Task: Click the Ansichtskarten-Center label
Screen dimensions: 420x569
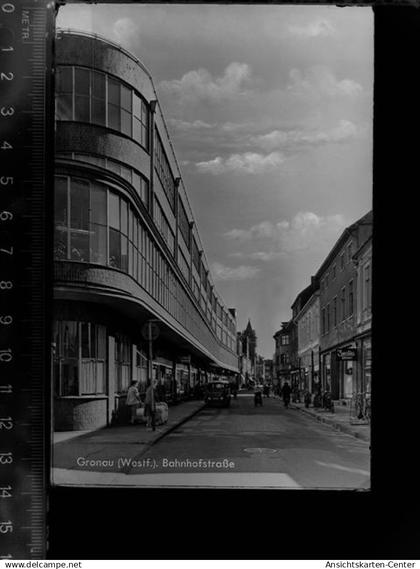Action: (x=370, y=565)
